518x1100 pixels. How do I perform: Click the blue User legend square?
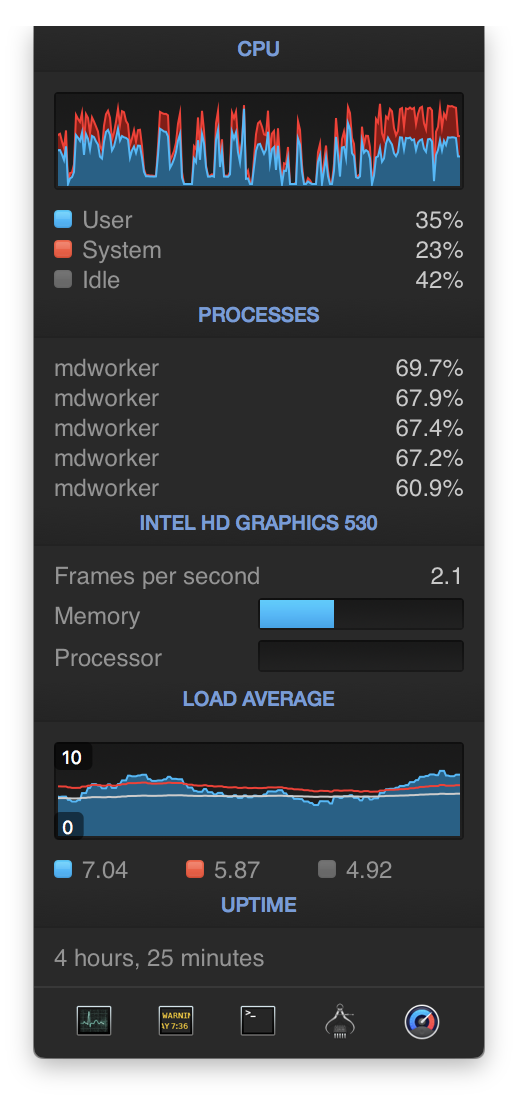point(63,220)
